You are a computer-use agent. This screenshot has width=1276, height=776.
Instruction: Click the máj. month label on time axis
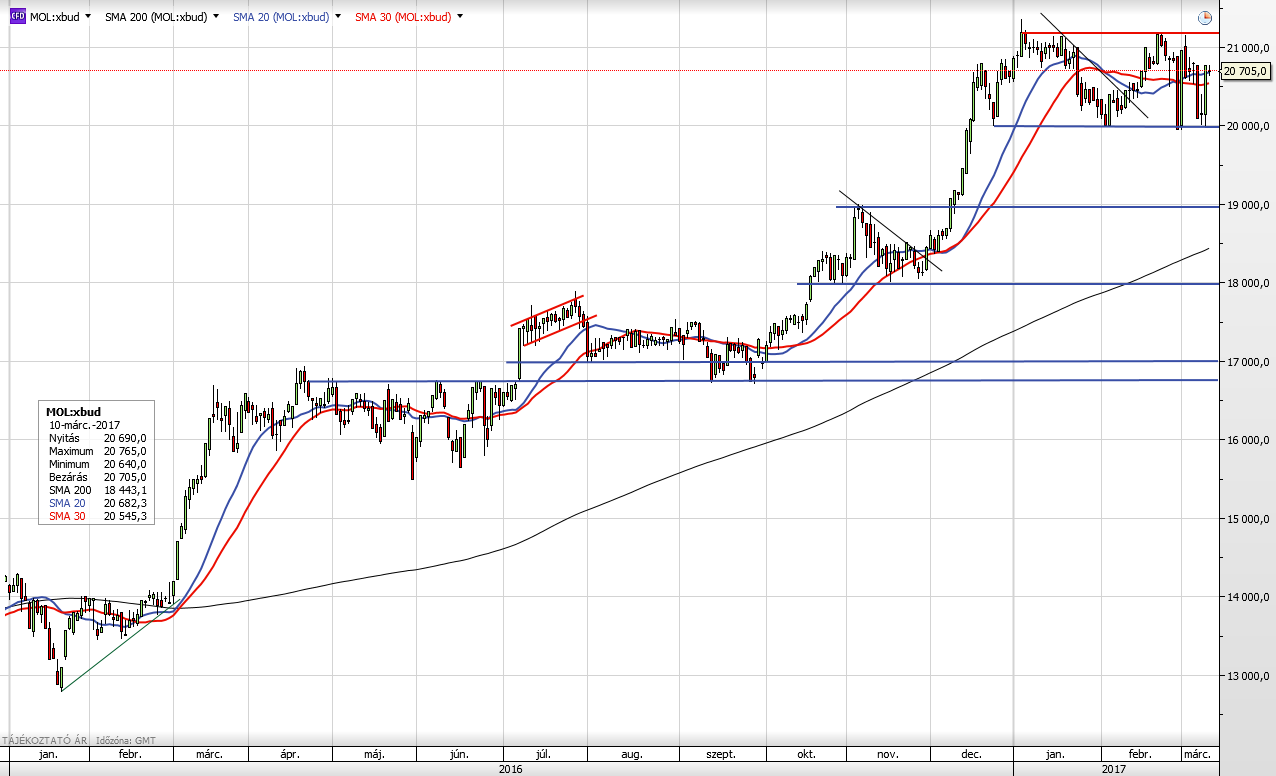click(375, 754)
